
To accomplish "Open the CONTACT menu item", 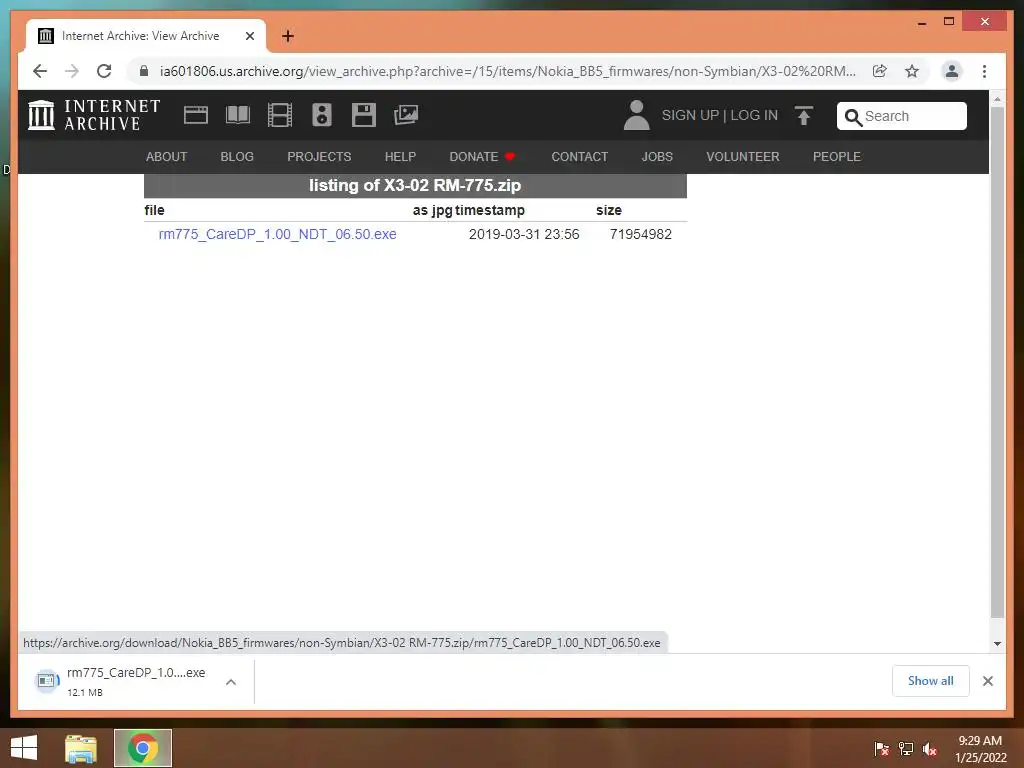I will pos(580,157).
